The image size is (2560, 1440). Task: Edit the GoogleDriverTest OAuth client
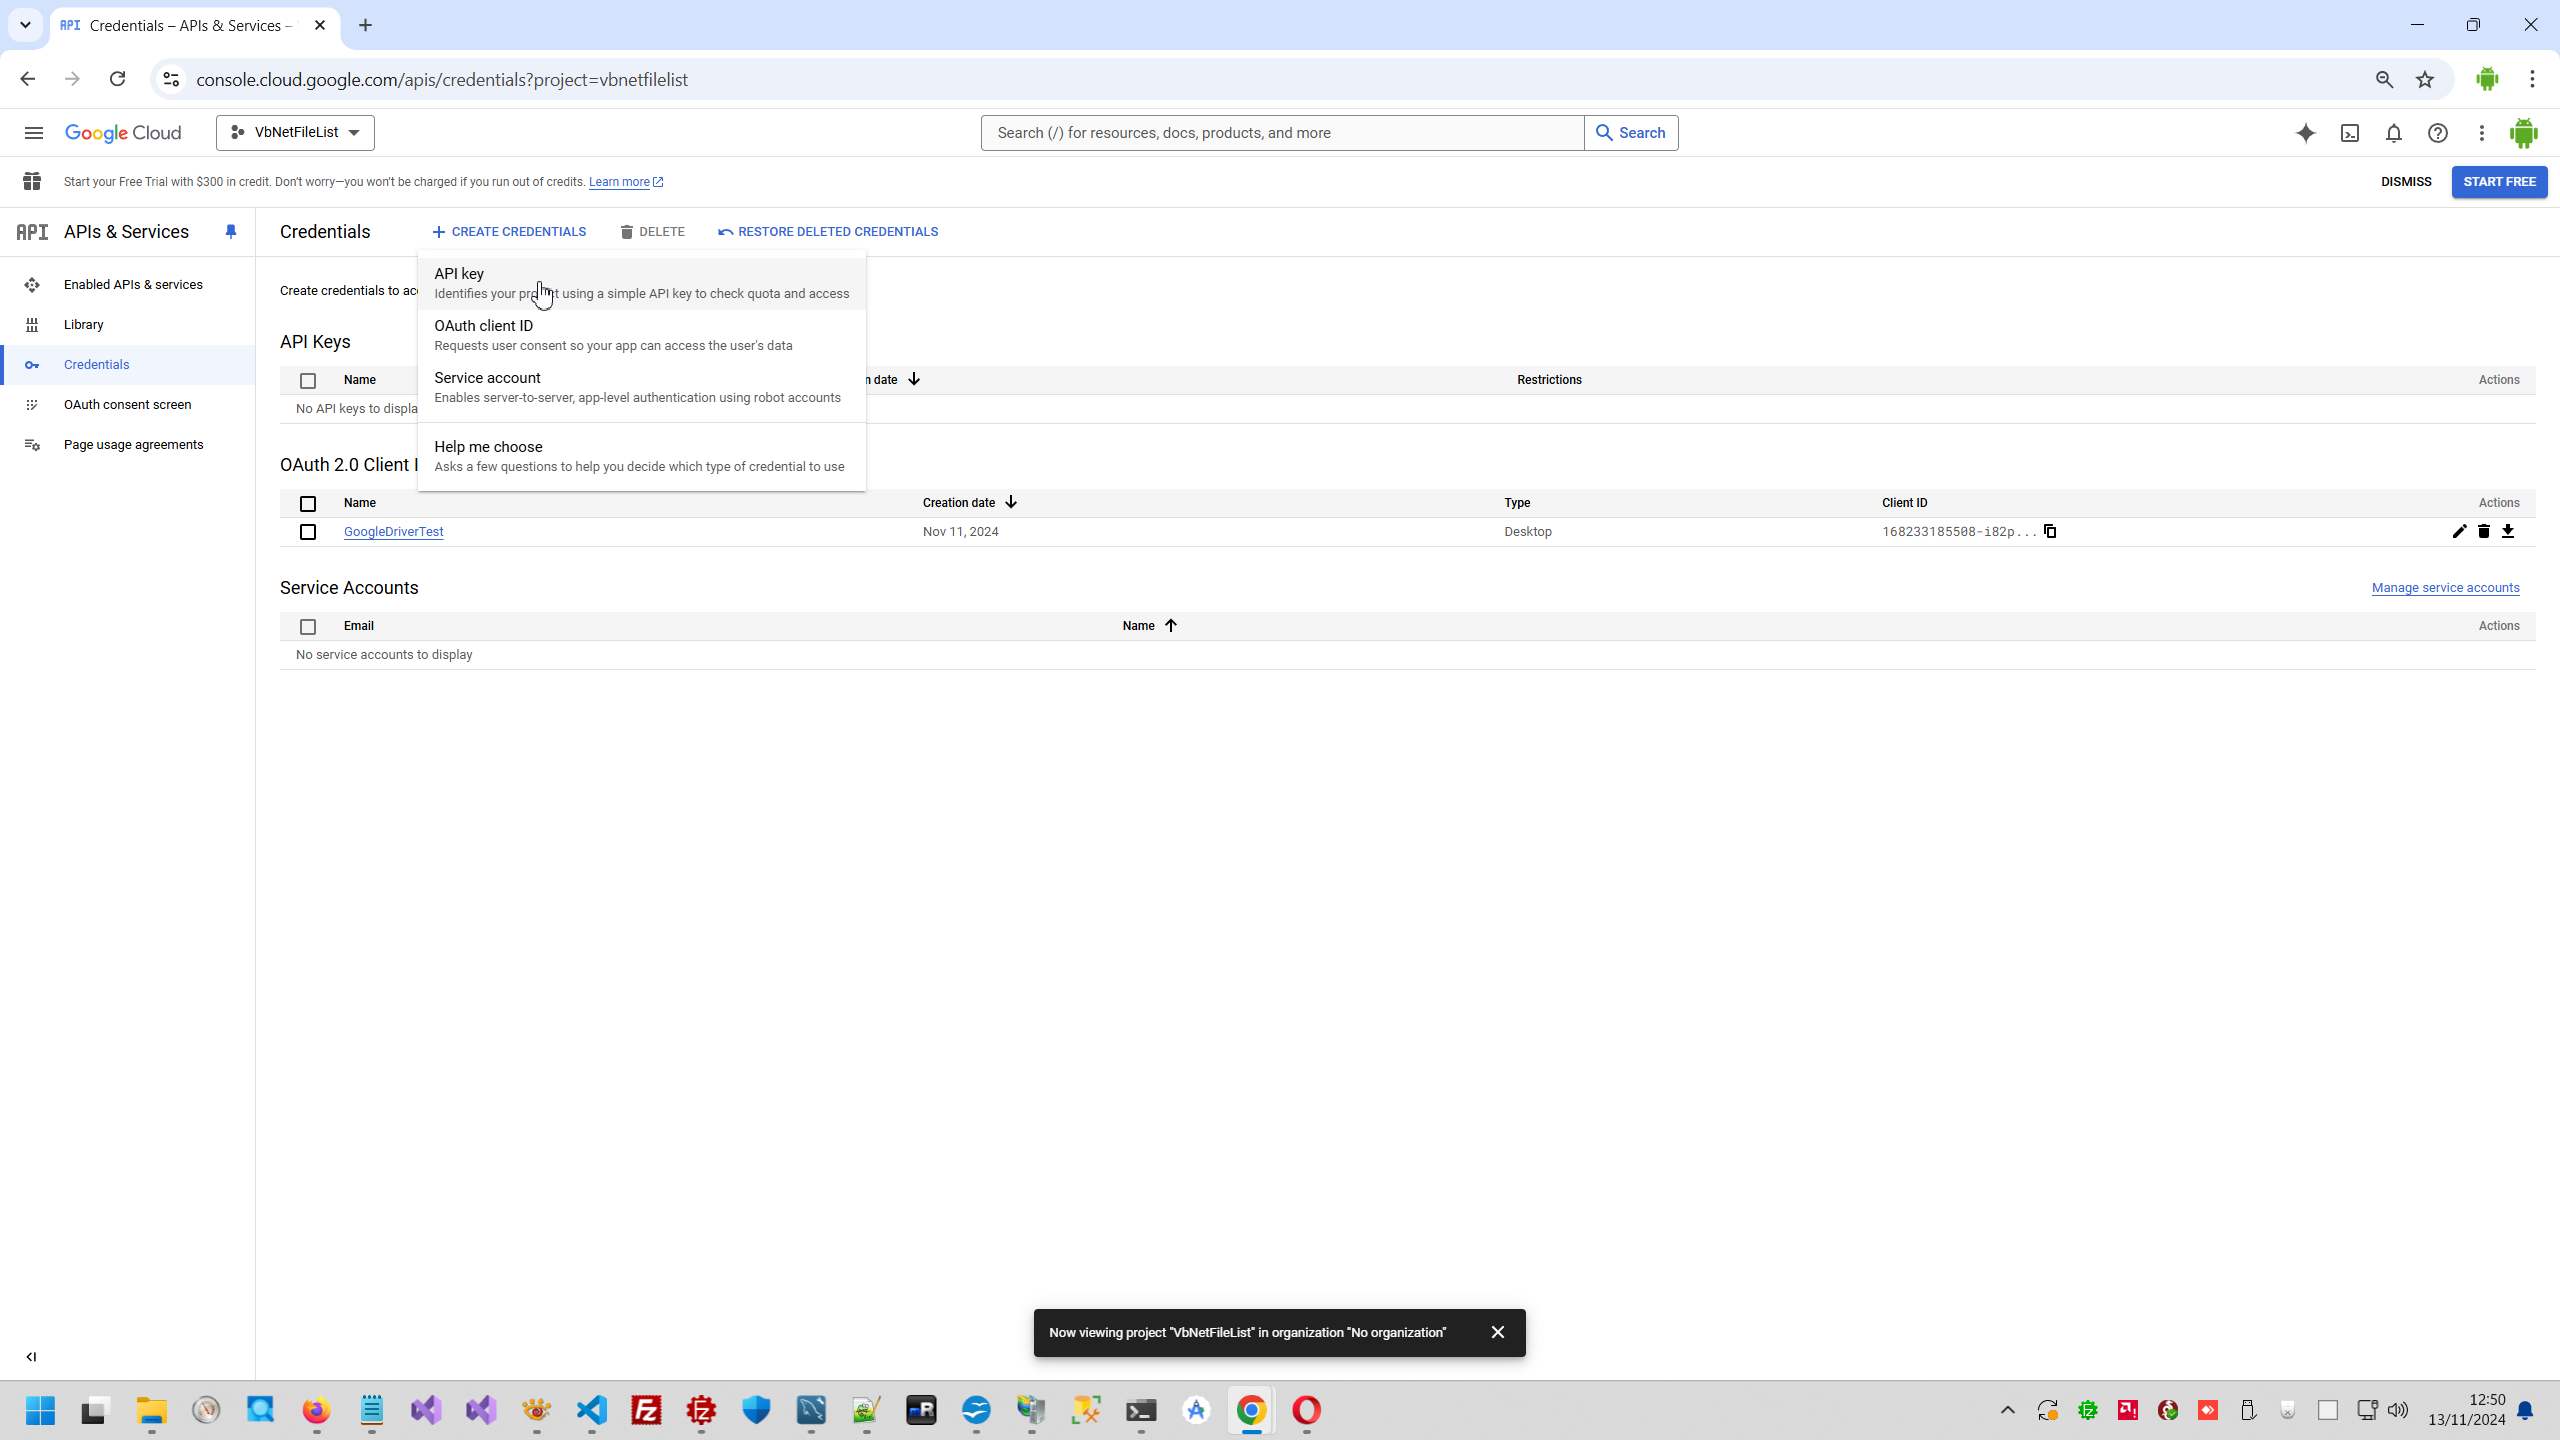2459,531
